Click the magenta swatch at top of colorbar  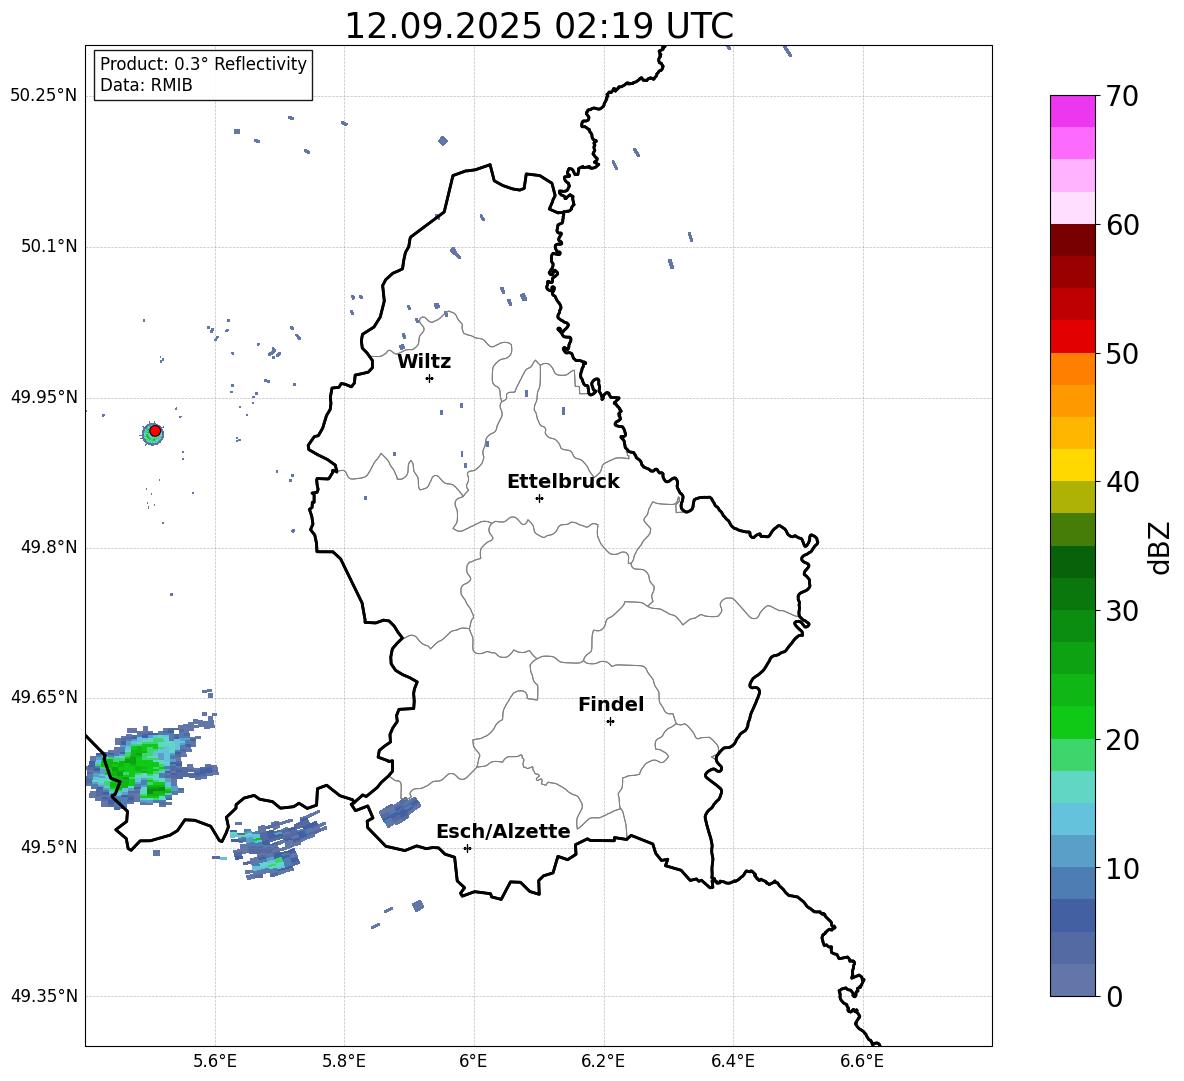coord(1073,111)
